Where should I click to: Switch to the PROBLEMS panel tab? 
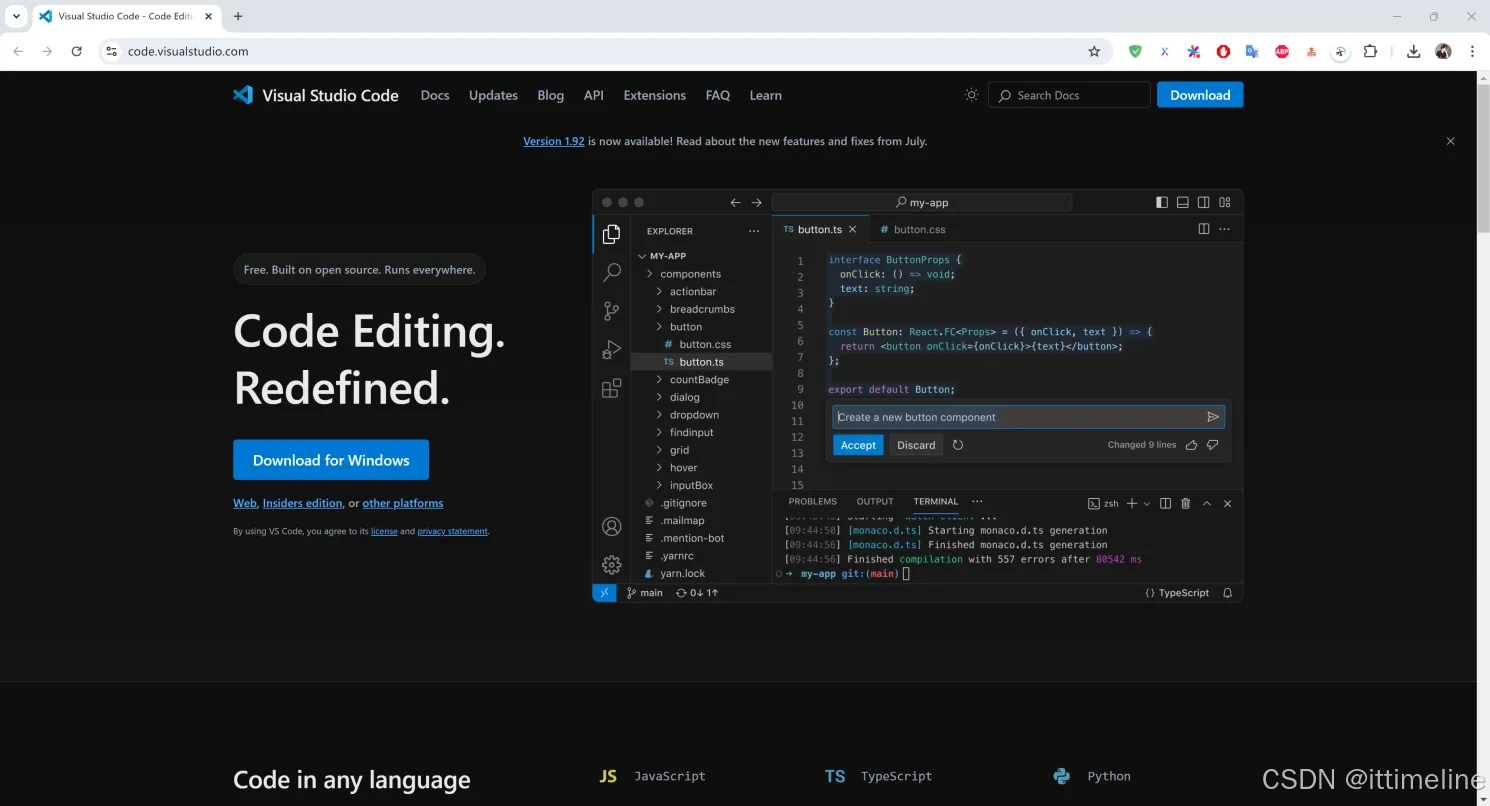click(x=812, y=502)
